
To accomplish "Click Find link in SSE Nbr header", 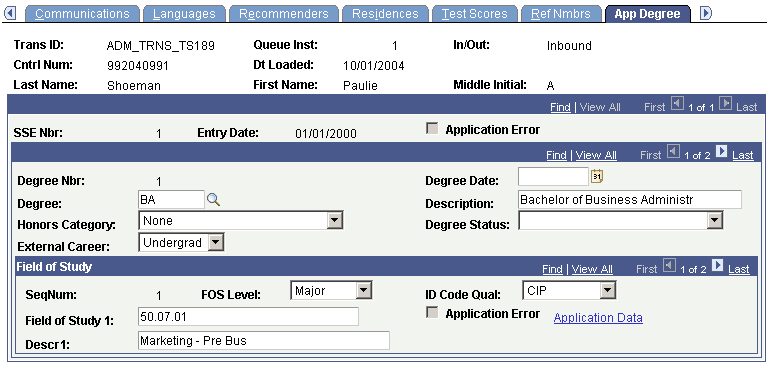I will tap(560, 107).
